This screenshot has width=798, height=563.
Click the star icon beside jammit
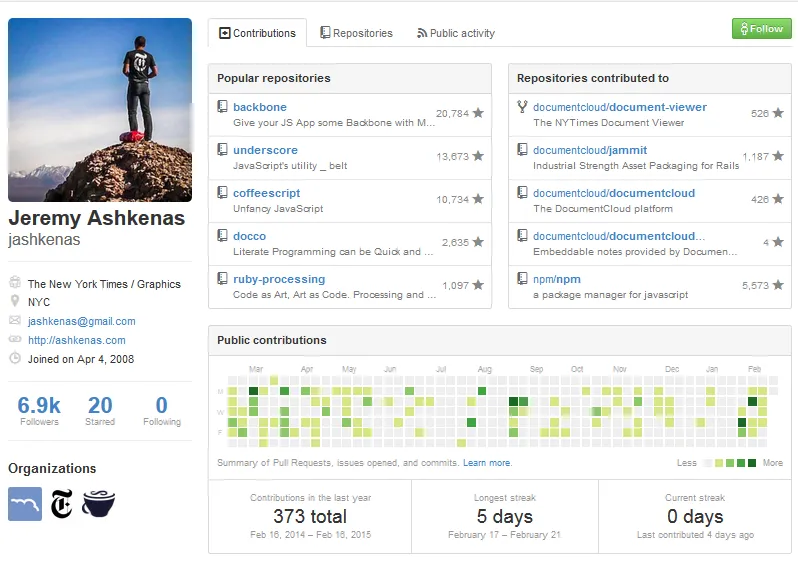(x=778, y=156)
